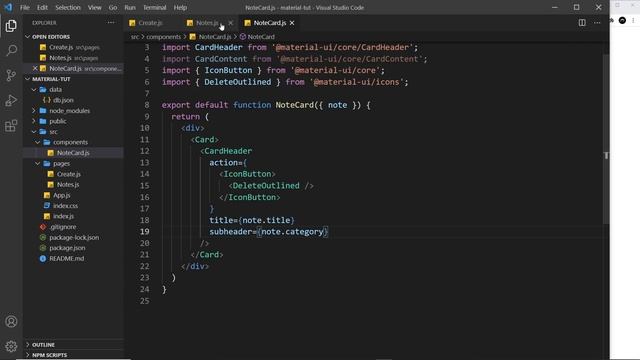Click the Split Editor Right icon
This screenshot has height=360, width=640.
click(x=582, y=23)
